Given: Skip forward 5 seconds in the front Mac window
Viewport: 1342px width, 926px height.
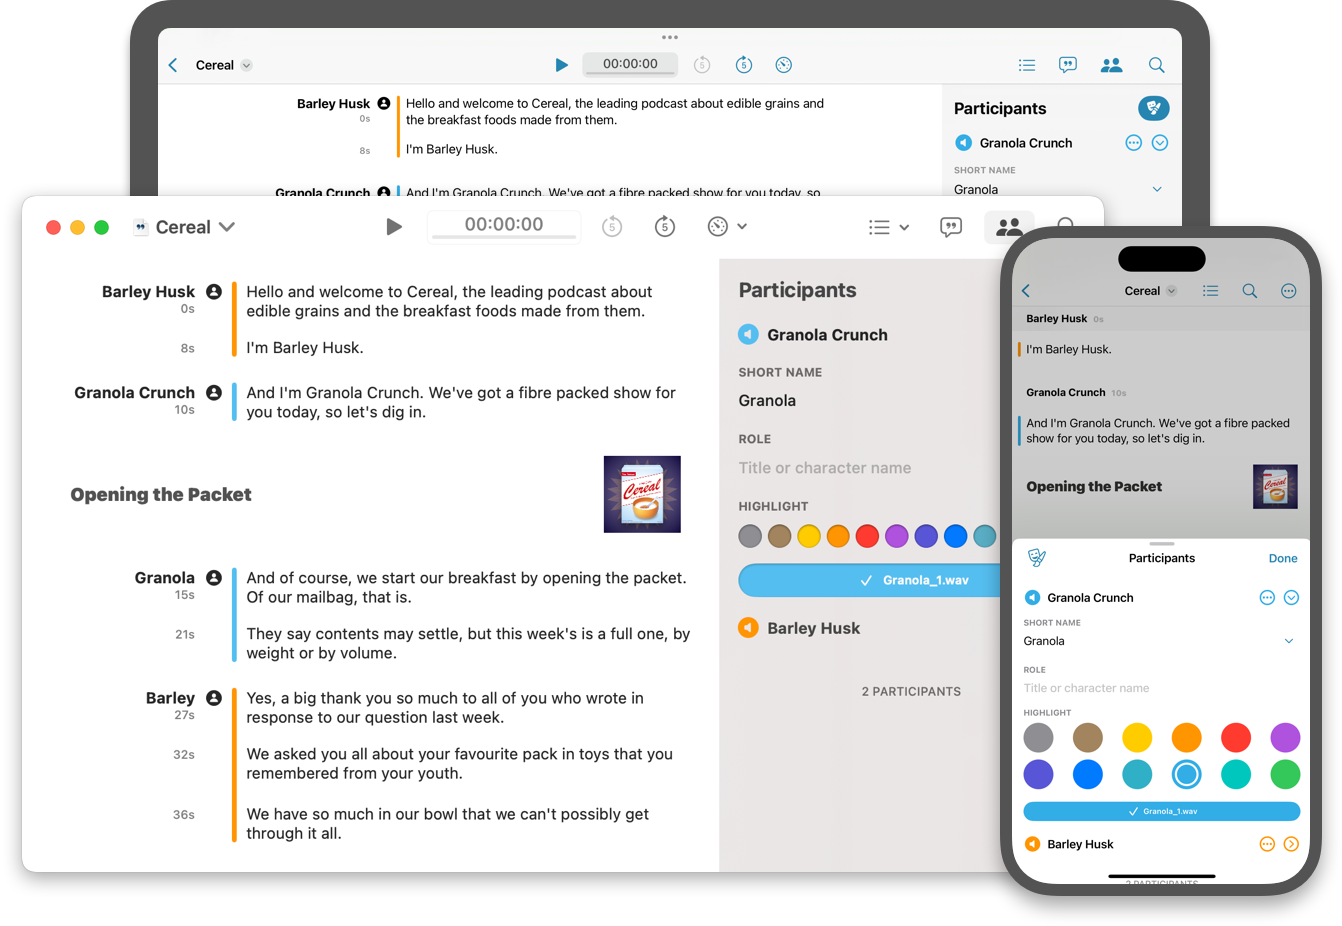Looking at the screenshot, I should point(665,227).
